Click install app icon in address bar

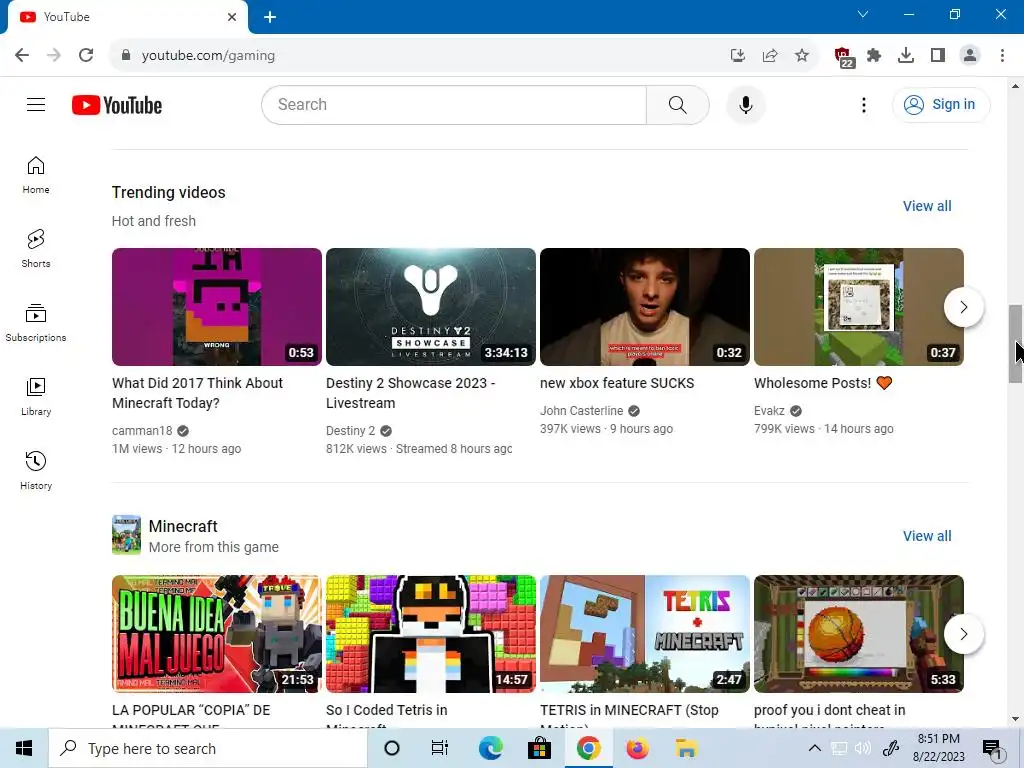(x=738, y=56)
